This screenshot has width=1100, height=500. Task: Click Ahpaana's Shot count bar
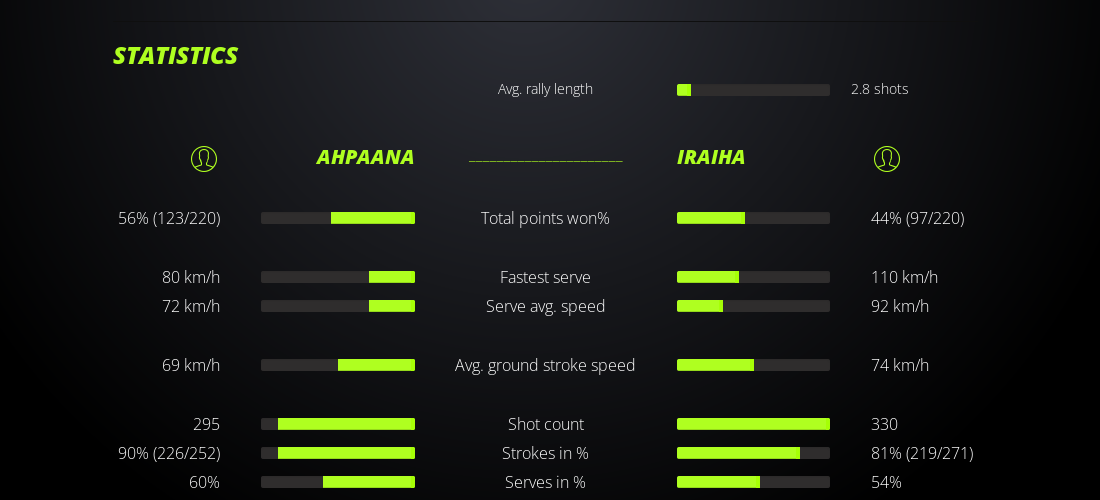338,424
